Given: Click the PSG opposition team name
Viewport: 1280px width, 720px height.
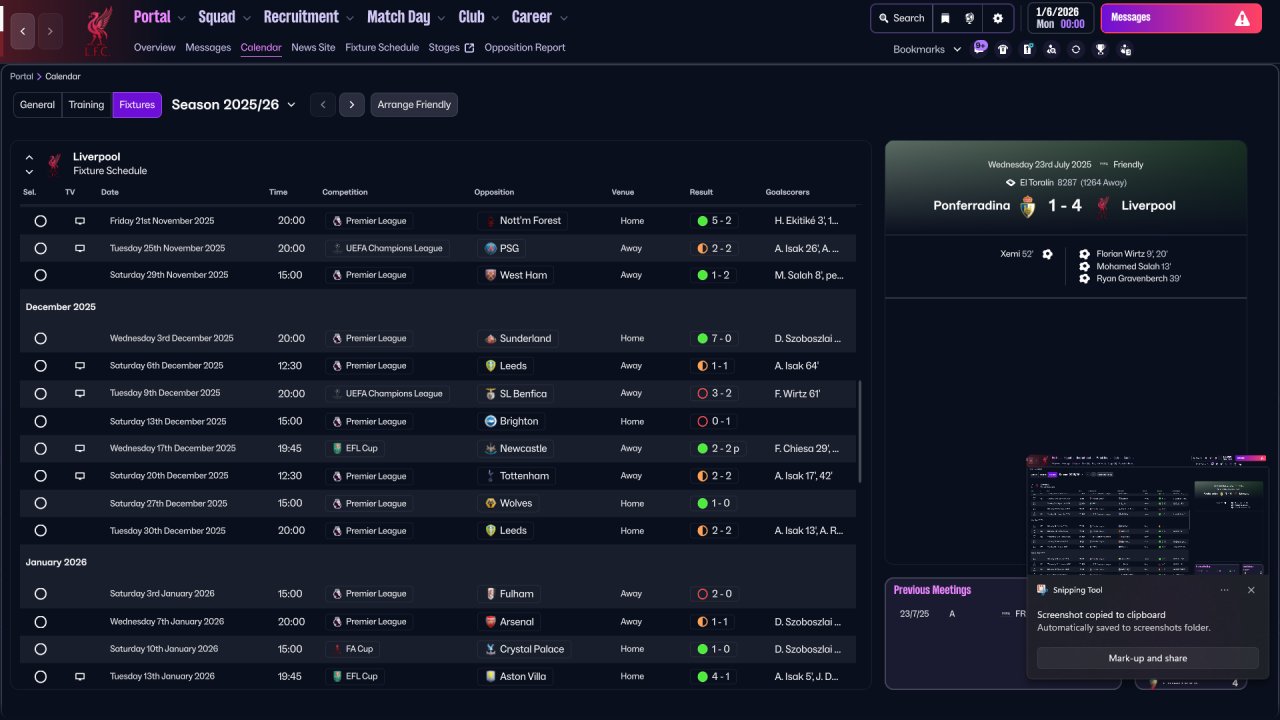Looking at the screenshot, I should click(x=511, y=248).
